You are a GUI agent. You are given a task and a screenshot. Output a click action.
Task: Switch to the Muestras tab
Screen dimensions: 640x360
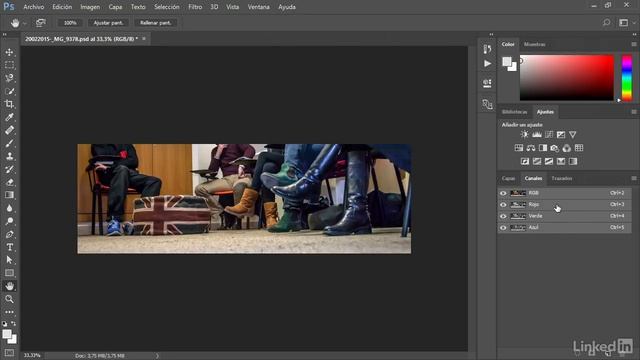[x=534, y=44]
